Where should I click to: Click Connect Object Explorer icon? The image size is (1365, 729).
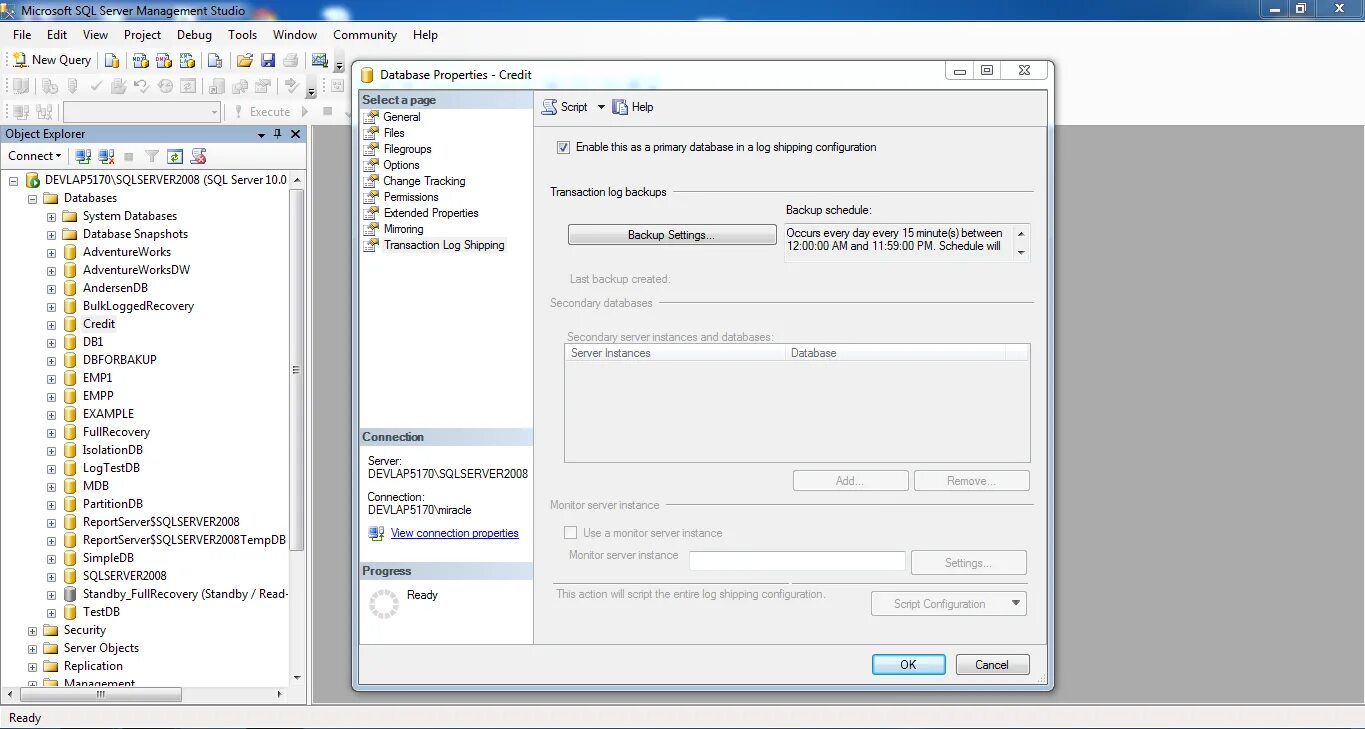83,156
